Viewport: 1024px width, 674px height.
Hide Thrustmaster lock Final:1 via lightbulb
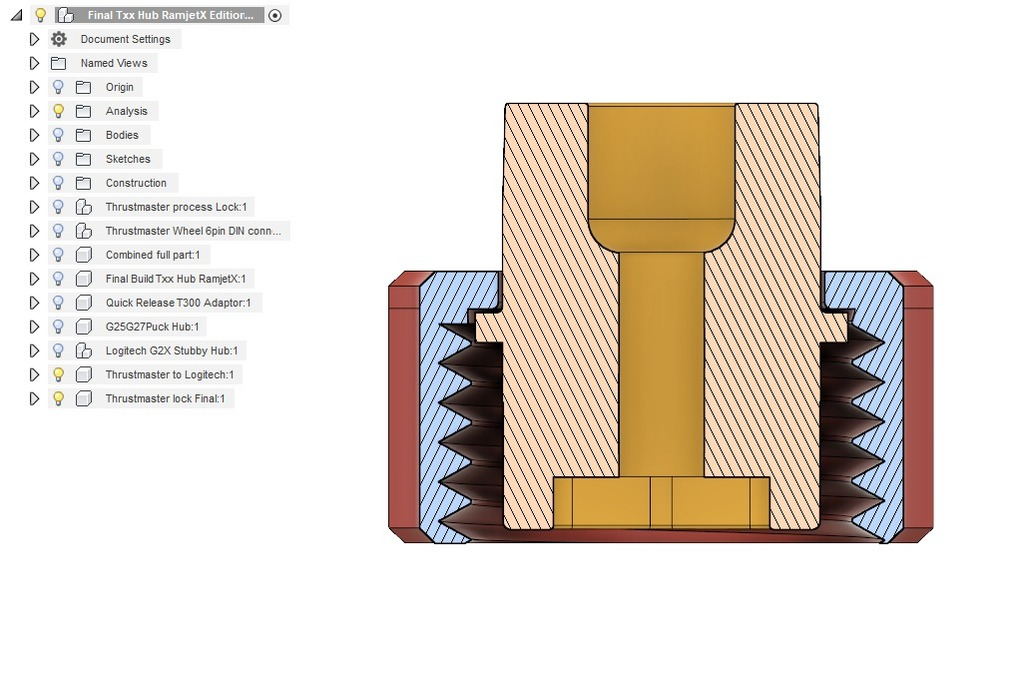click(x=58, y=399)
